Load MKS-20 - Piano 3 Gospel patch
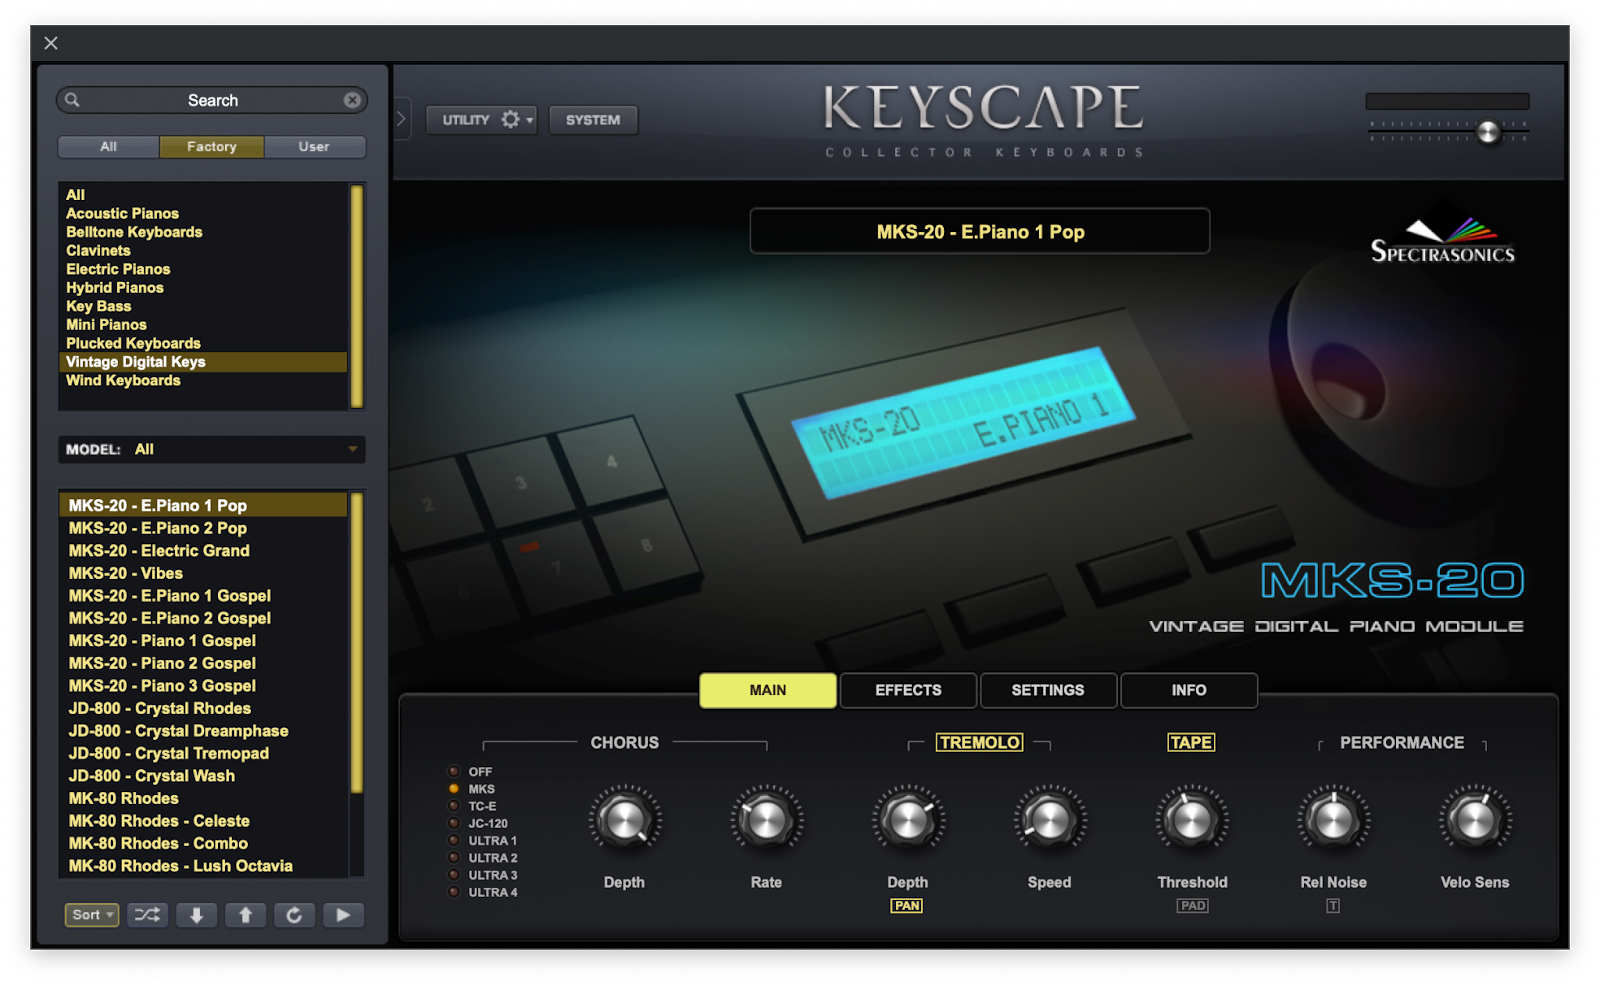 pyautogui.click(x=204, y=686)
